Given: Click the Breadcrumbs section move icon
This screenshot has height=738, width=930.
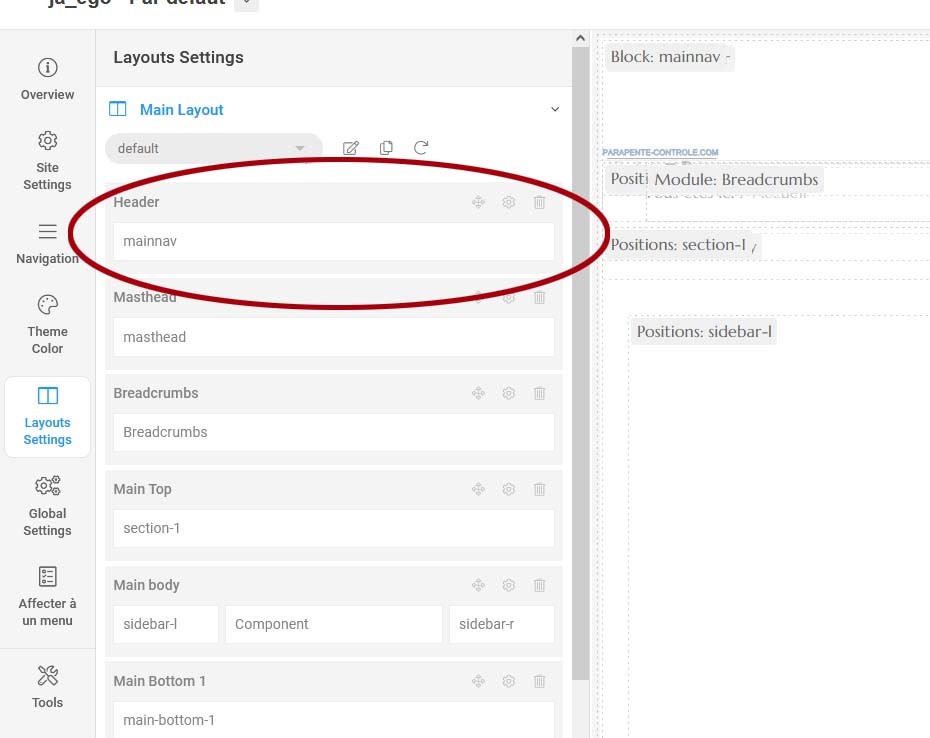Looking at the screenshot, I should click(478, 393).
